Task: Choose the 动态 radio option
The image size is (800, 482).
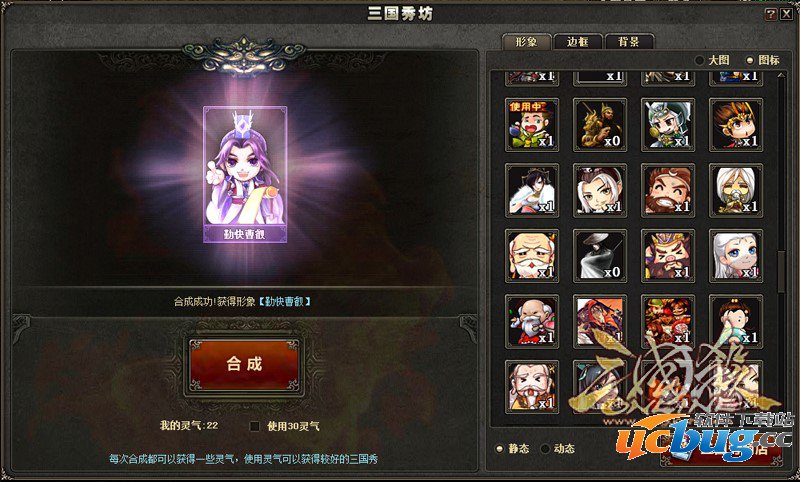Action: tap(545, 449)
